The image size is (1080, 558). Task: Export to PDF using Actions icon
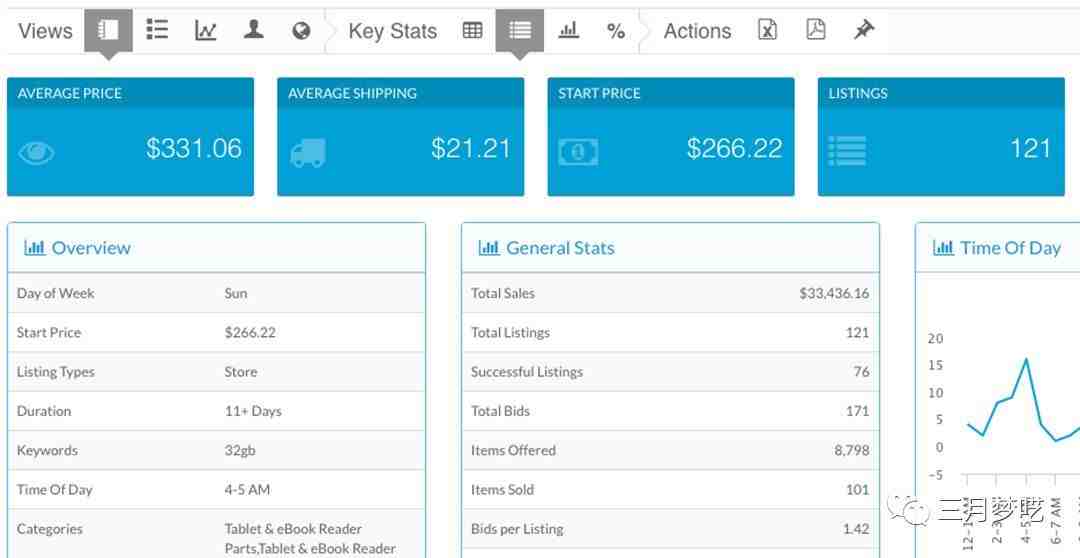click(816, 30)
